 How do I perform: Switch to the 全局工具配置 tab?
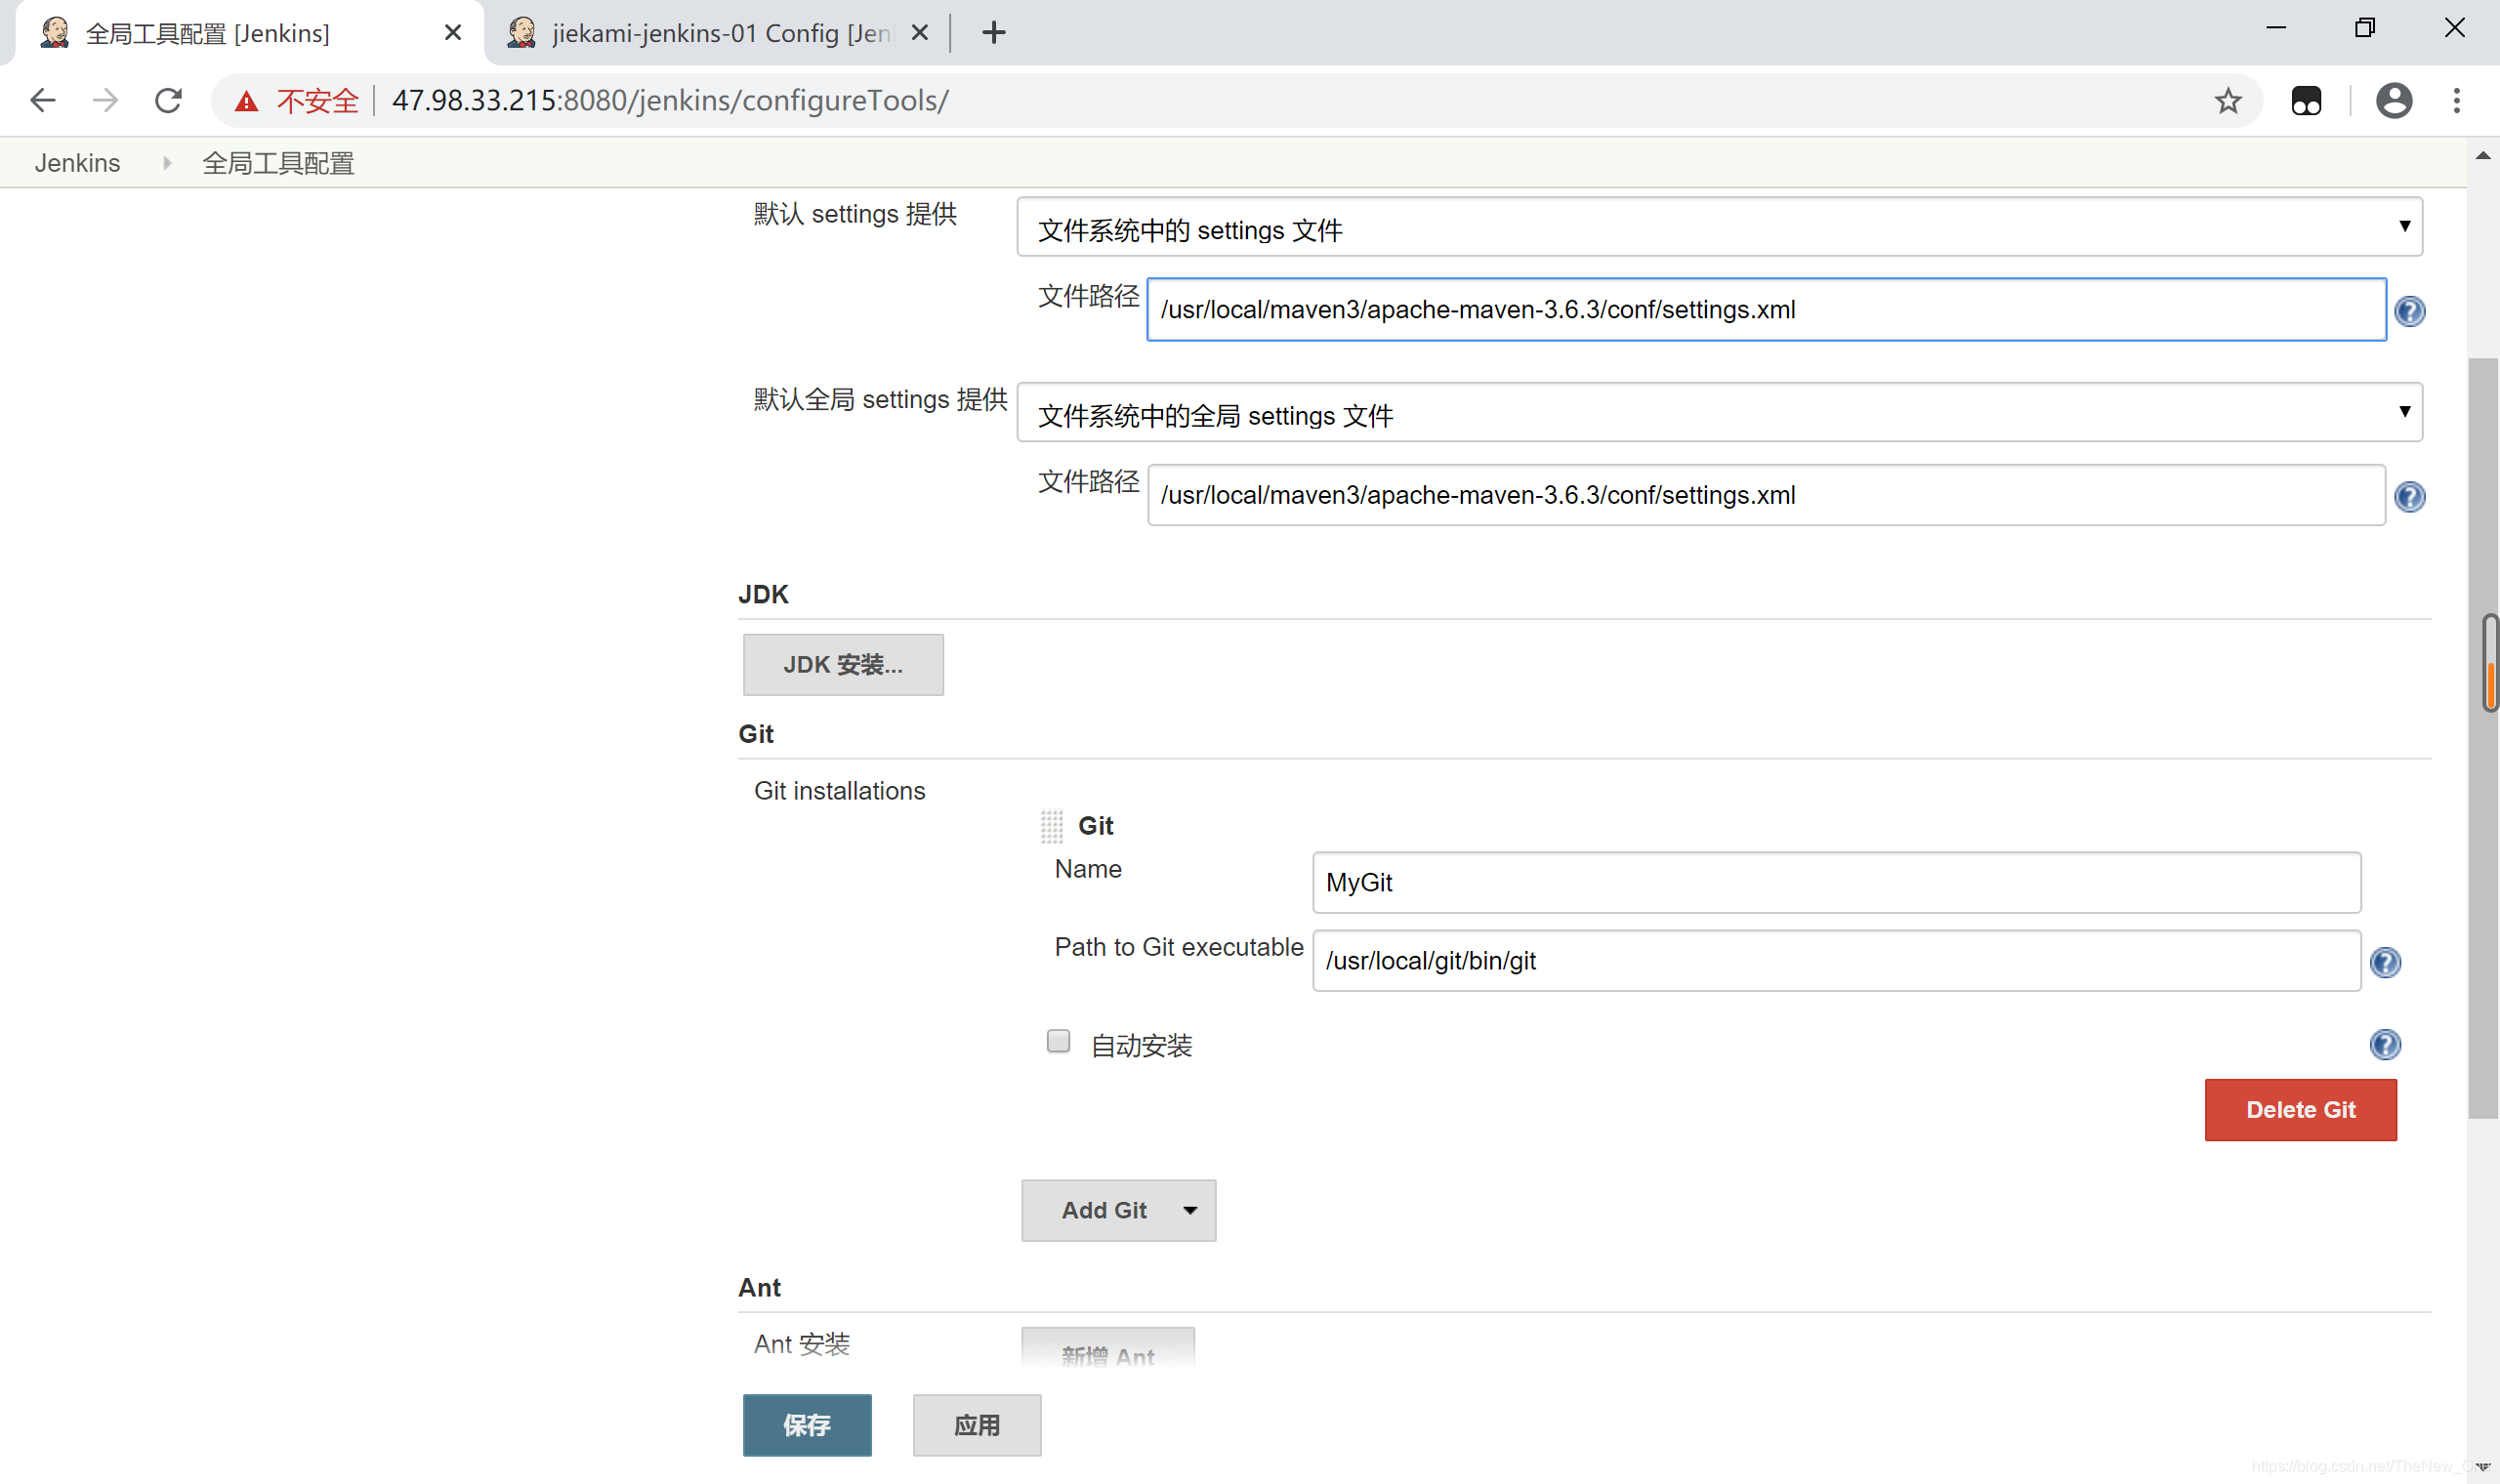(250, 33)
